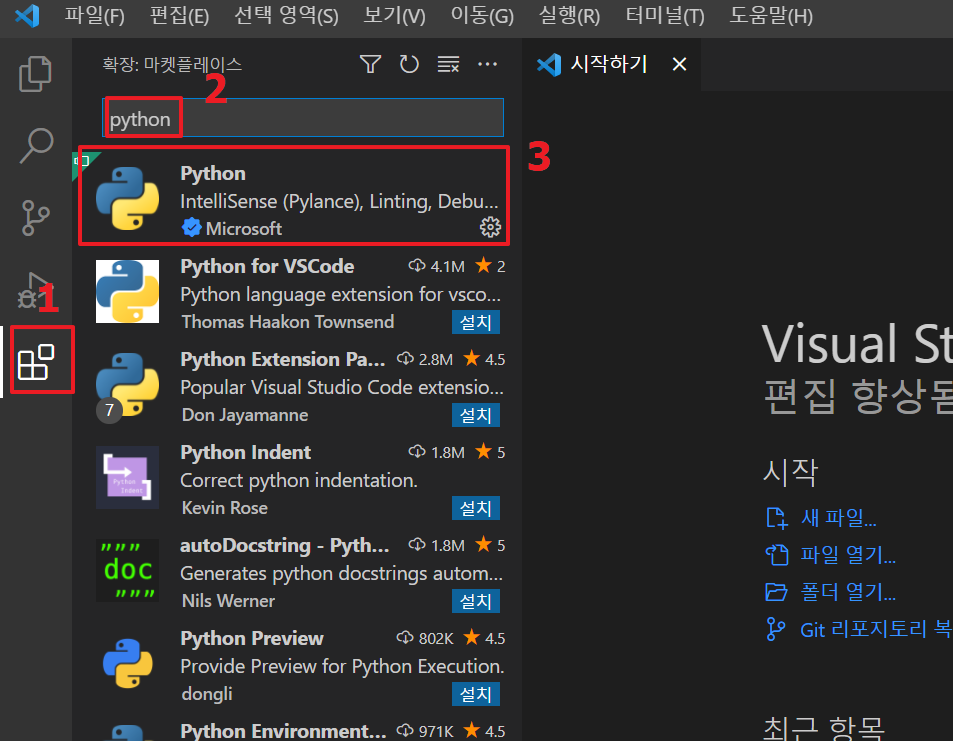Click the open file icon under 시작

pyautogui.click(x=777, y=555)
